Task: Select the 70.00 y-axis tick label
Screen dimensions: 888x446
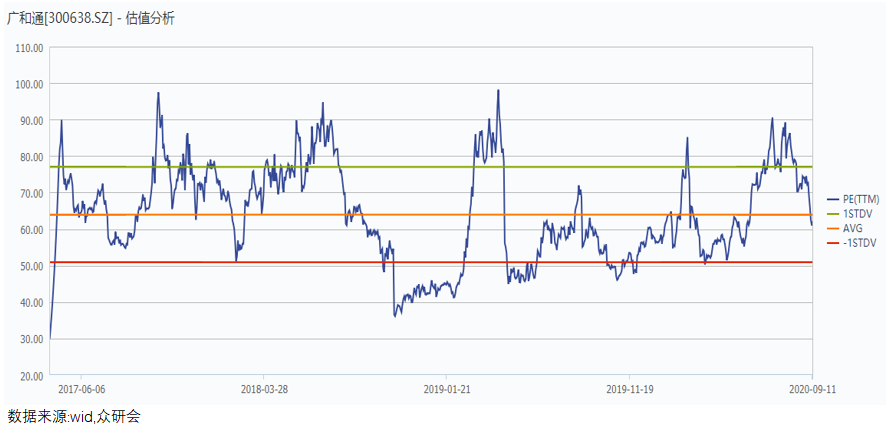Action: point(29,193)
